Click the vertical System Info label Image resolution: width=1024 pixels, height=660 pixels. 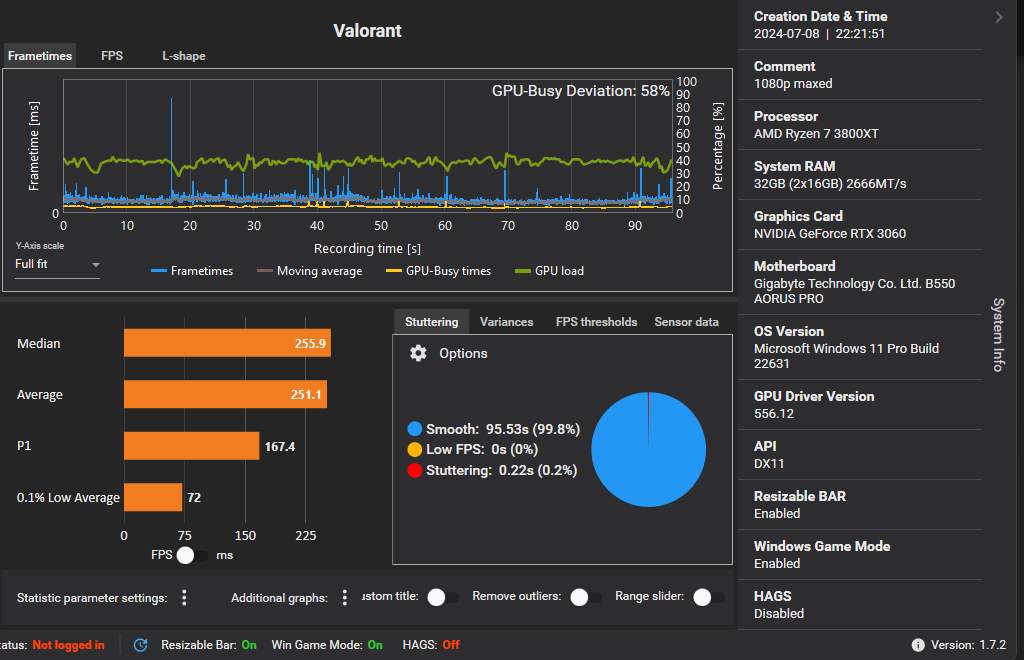point(999,334)
